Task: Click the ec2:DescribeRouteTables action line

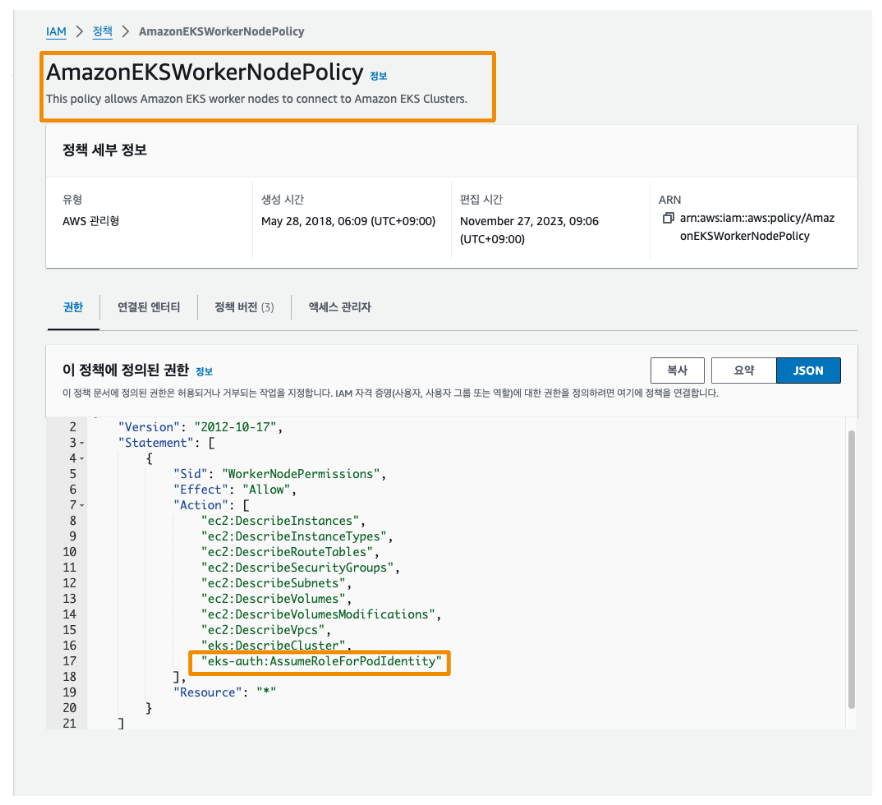Action: [x=290, y=552]
